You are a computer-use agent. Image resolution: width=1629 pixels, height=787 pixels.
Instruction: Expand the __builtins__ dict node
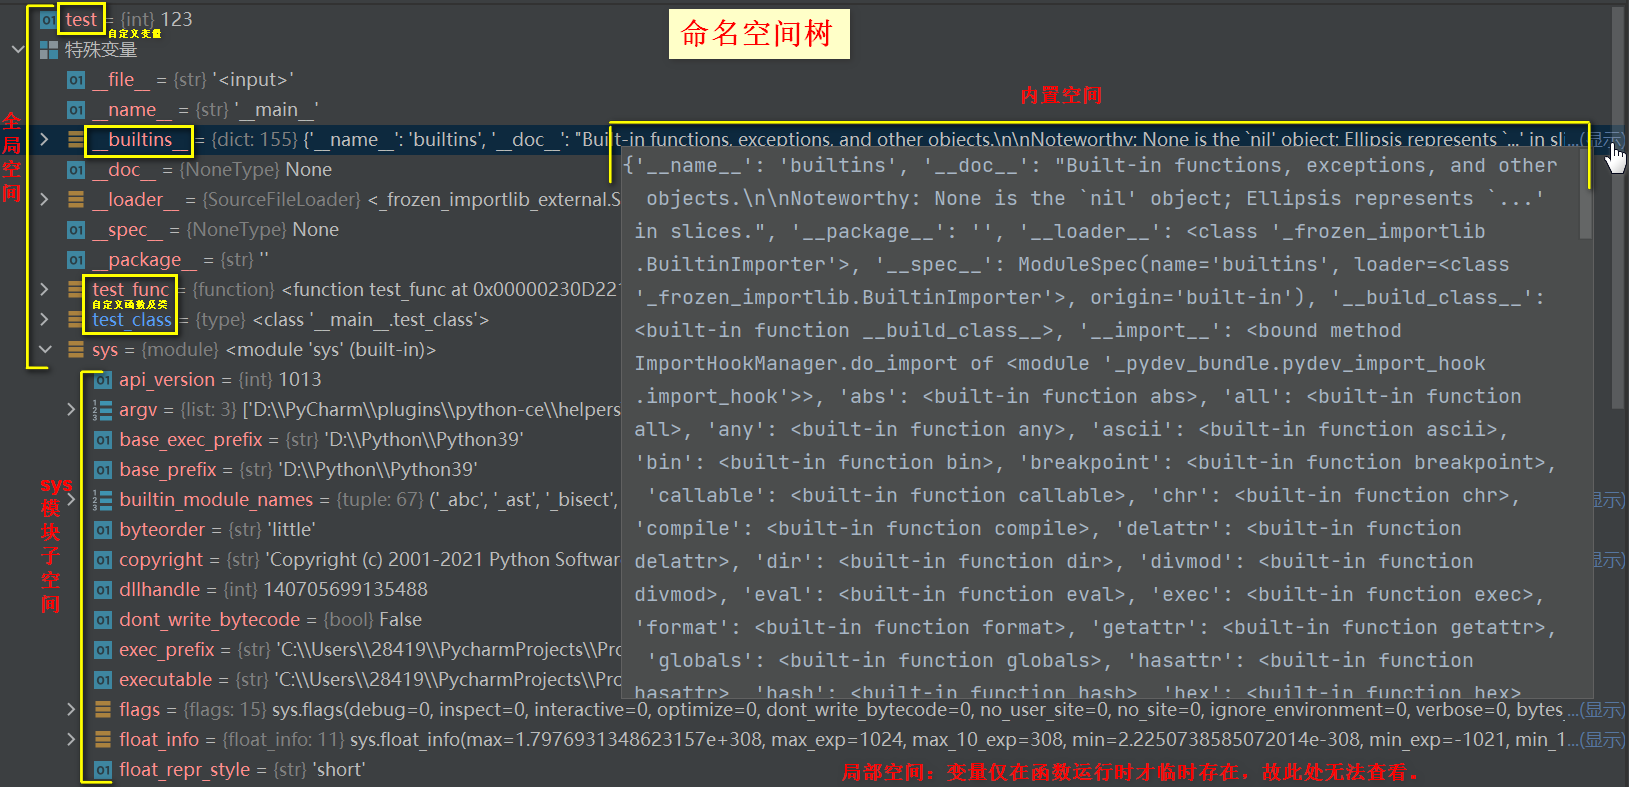[45, 140]
